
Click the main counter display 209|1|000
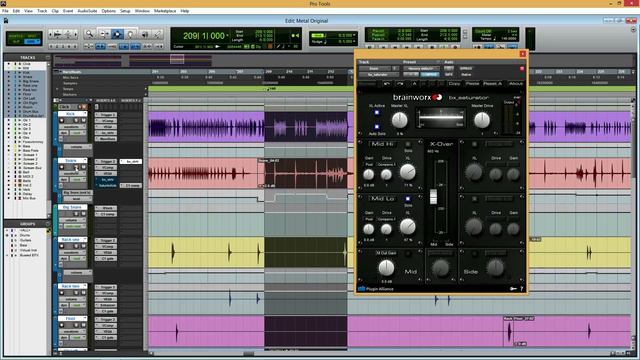click(x=203, y=36)
